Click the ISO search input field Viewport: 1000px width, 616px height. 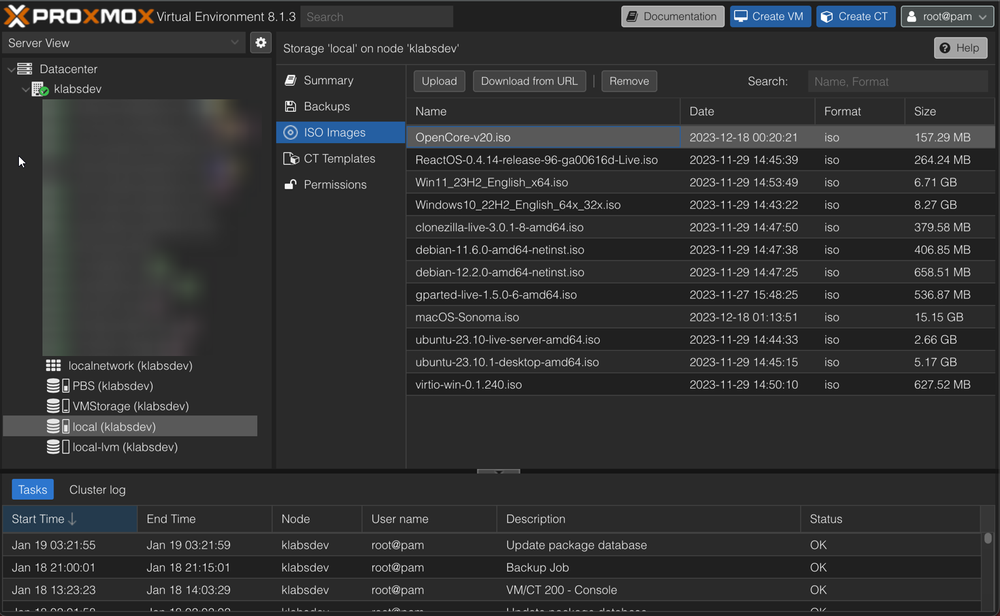pyautogui.click(x=897, y=81)
